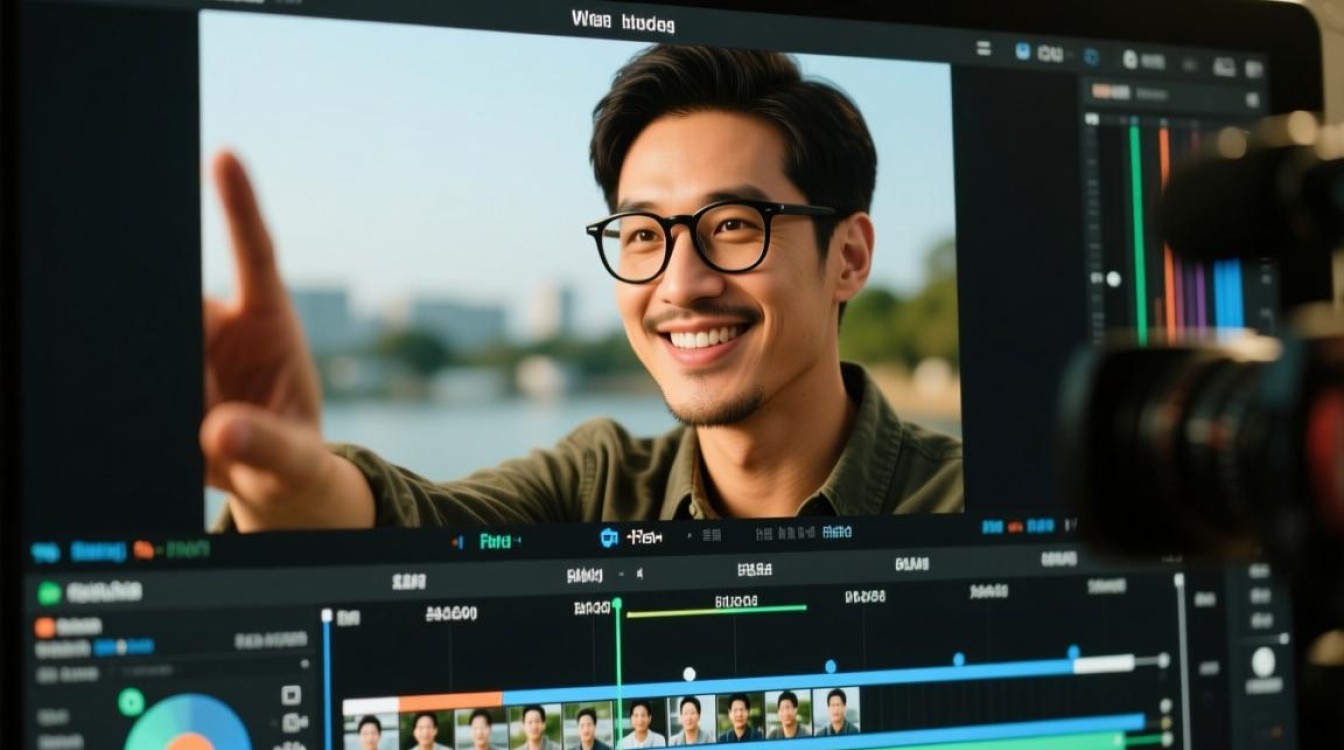Click the white keyframe dot on the timeline

click(x=688, y=674)
